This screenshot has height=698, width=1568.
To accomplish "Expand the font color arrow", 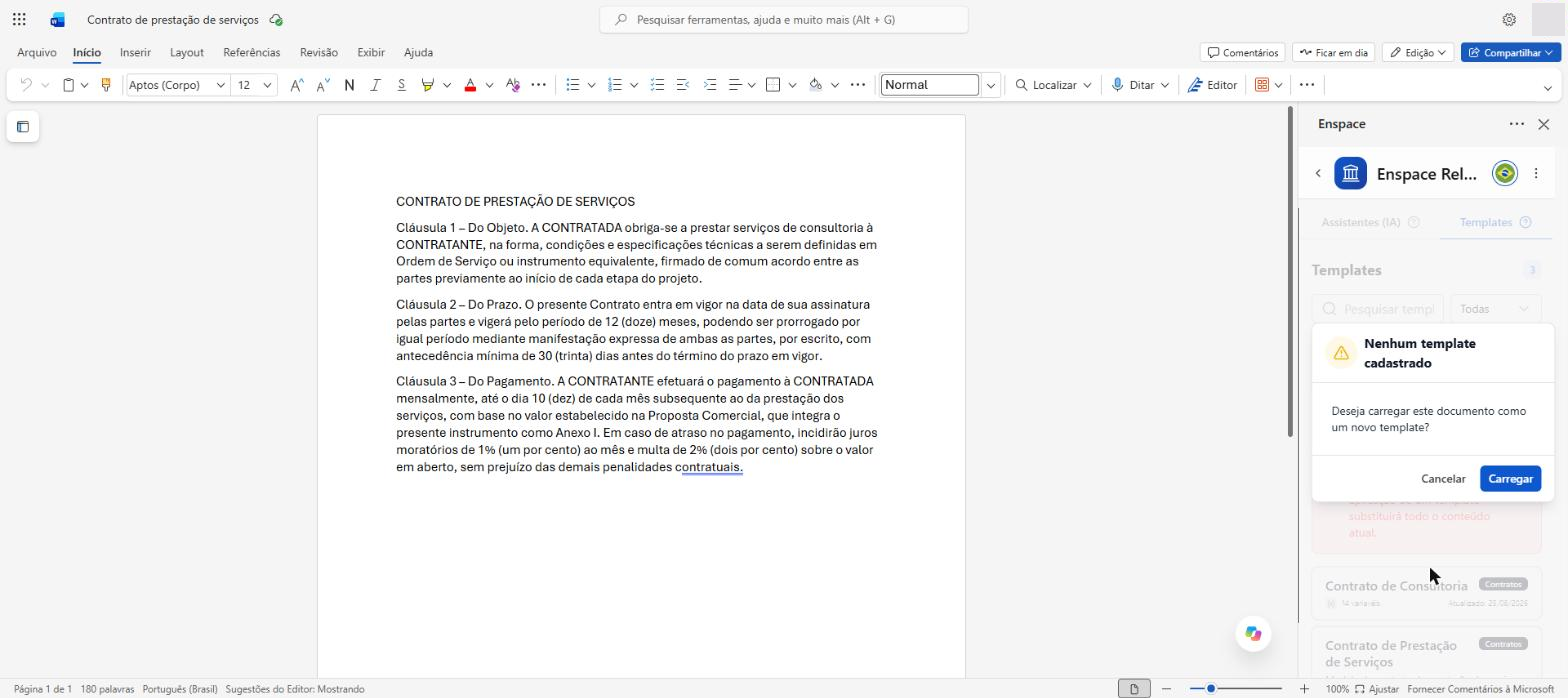I will (489, 85).
